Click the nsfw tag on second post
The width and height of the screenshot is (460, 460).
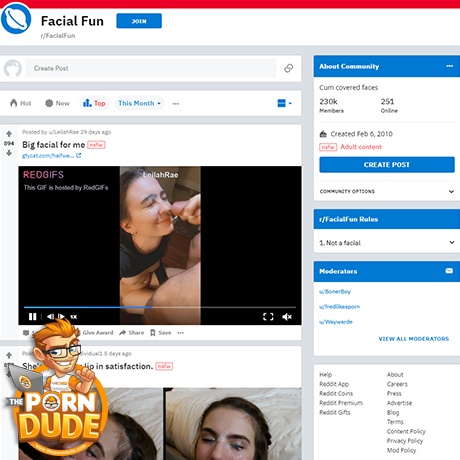[164, 366]
